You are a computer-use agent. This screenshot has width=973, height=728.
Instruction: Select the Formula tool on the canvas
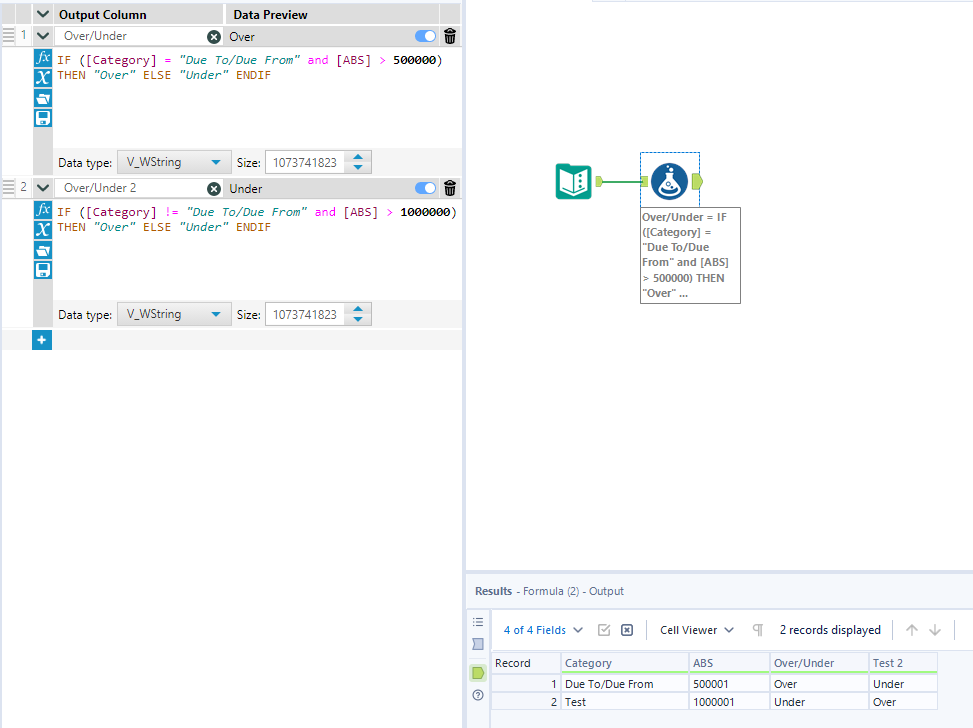(669, 182)
